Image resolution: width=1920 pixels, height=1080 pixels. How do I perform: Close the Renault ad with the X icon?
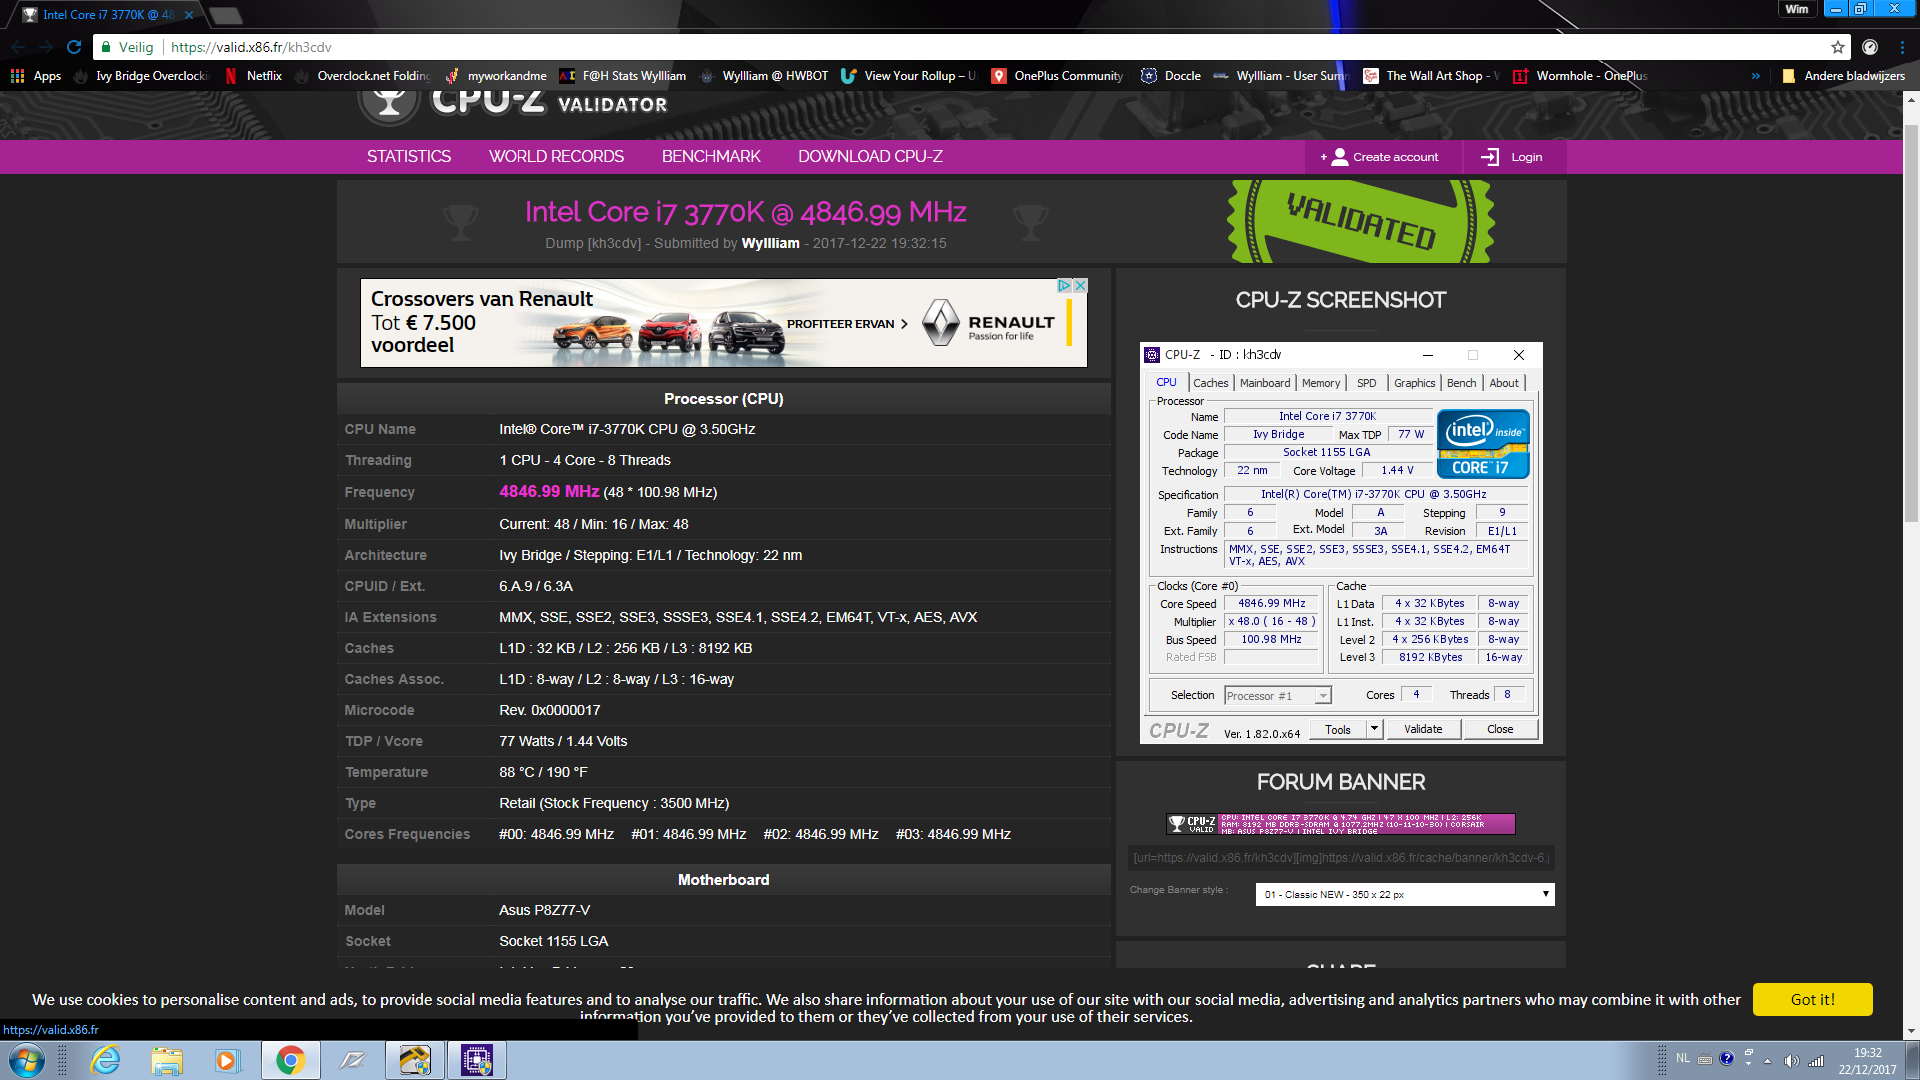click(1080, 286)
